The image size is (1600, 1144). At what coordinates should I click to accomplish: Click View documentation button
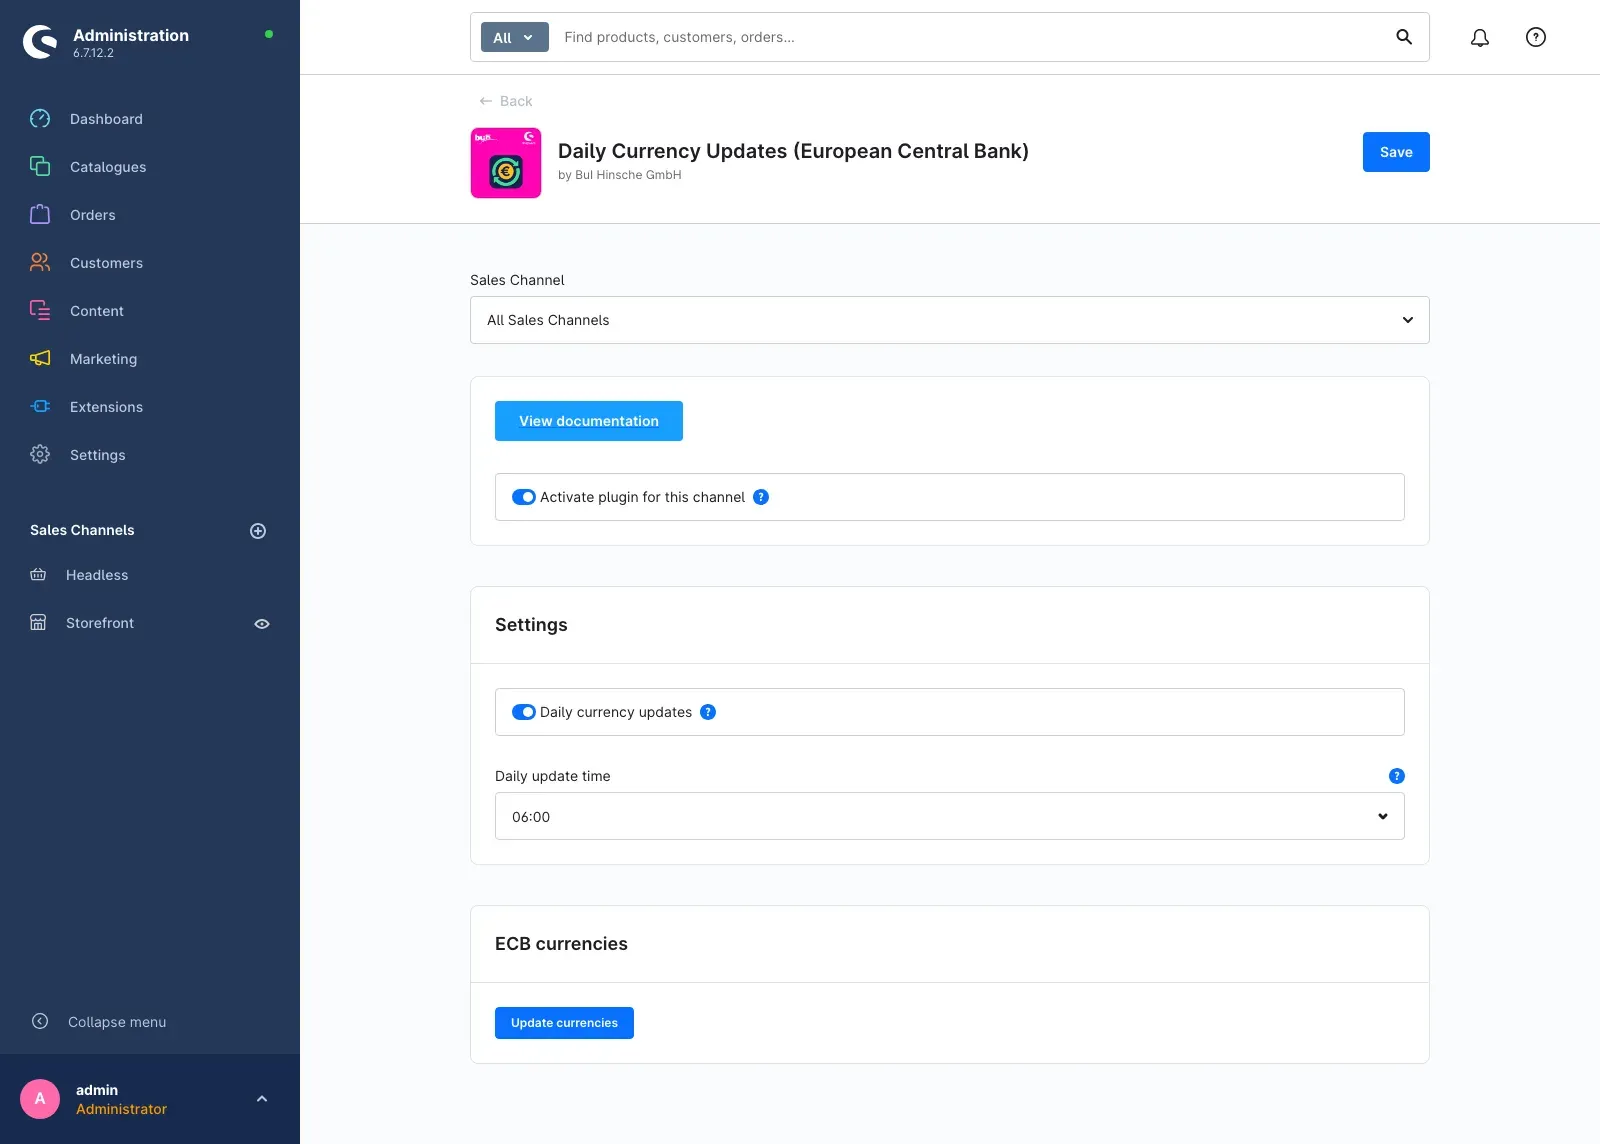point(589,421)
